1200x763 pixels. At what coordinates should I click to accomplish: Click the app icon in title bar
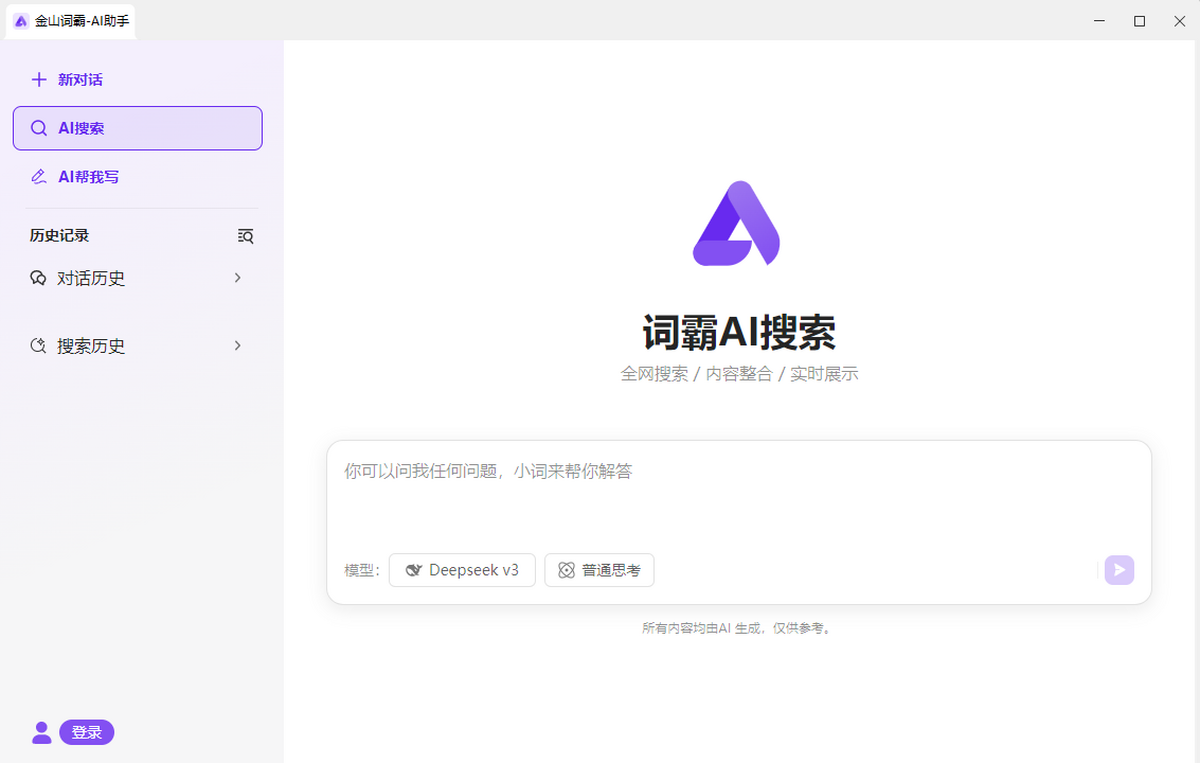tap(21, 21)
